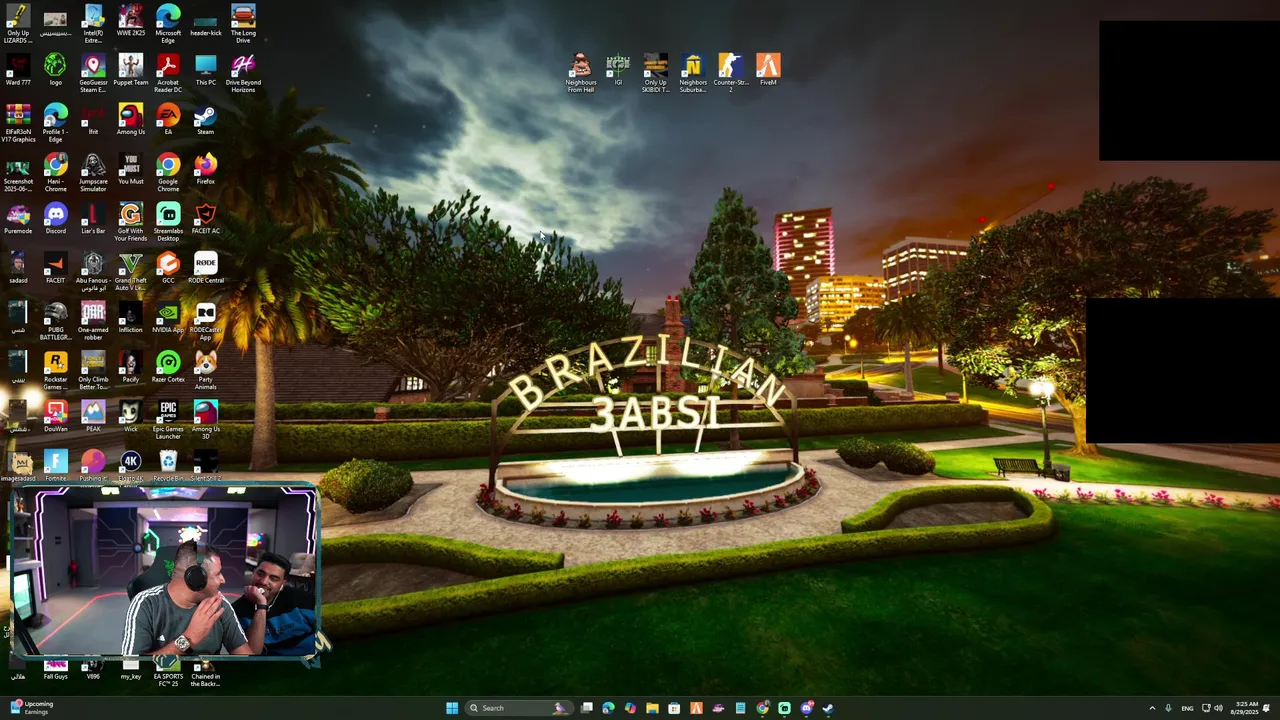
Task: Launch EA SPORTS FC 25 icon
Action: 168,672
